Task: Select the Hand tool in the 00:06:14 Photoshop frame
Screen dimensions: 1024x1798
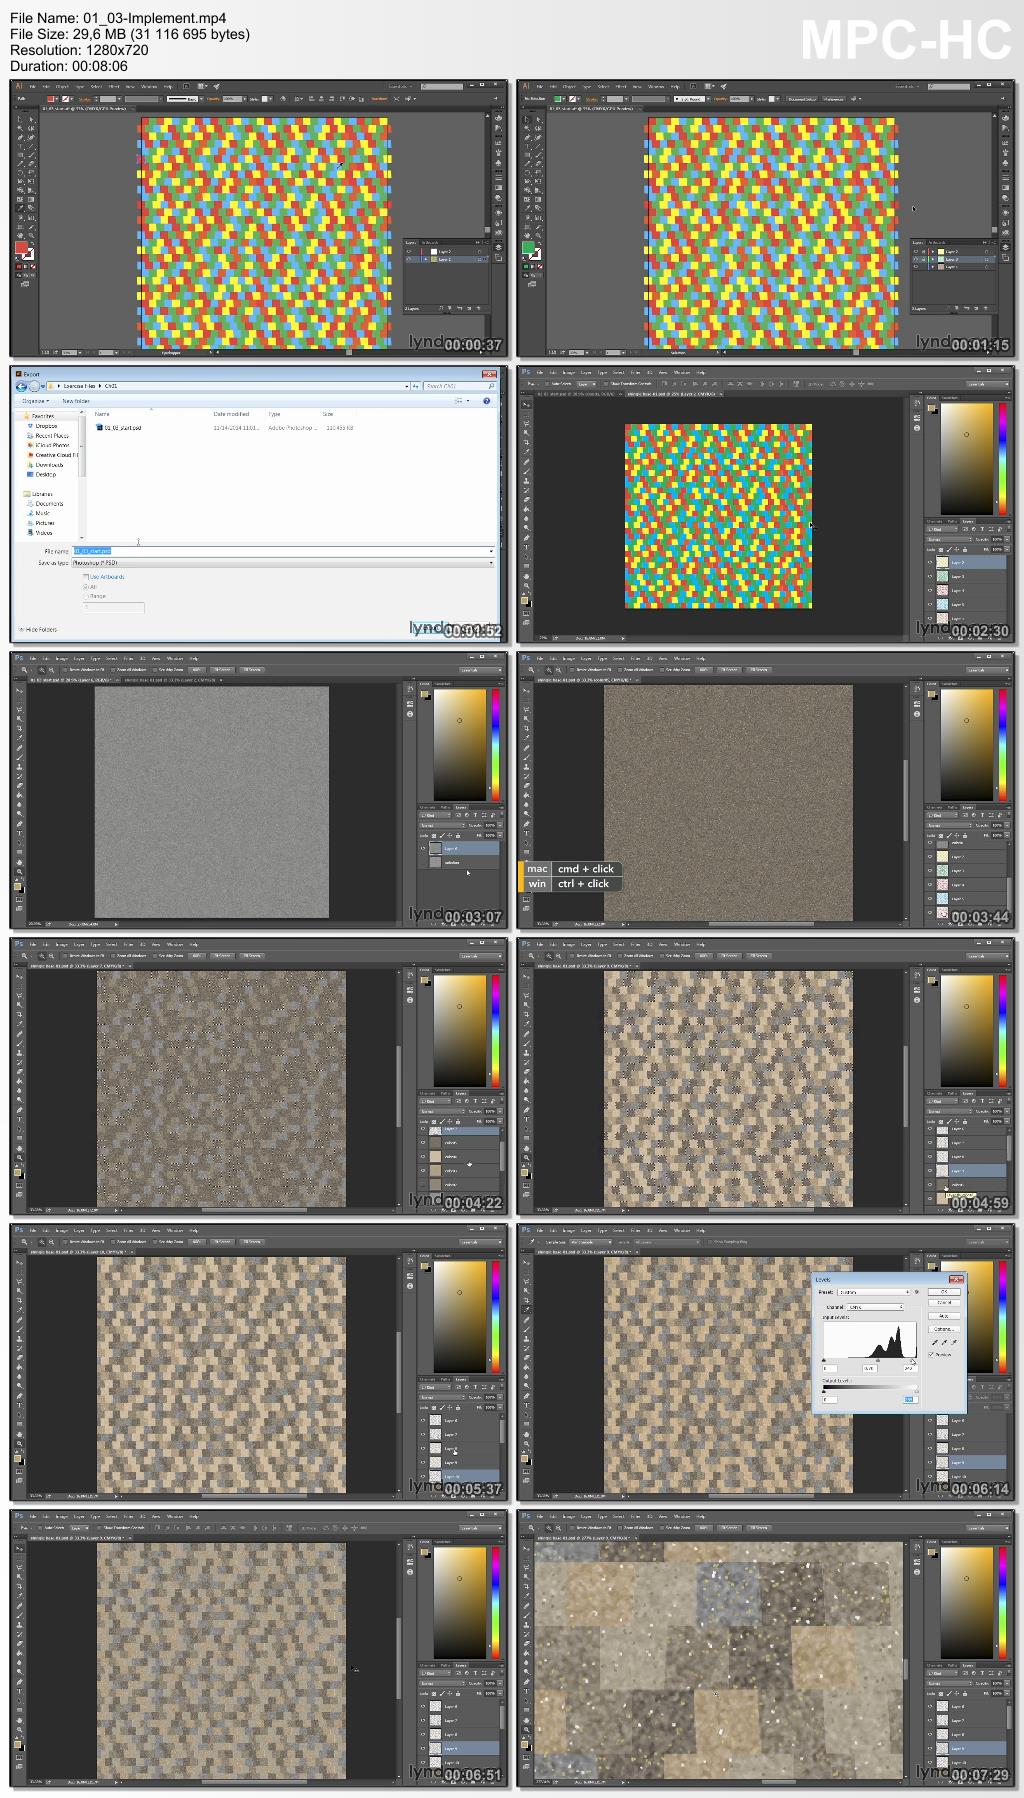Action: tap(526, 1435)
